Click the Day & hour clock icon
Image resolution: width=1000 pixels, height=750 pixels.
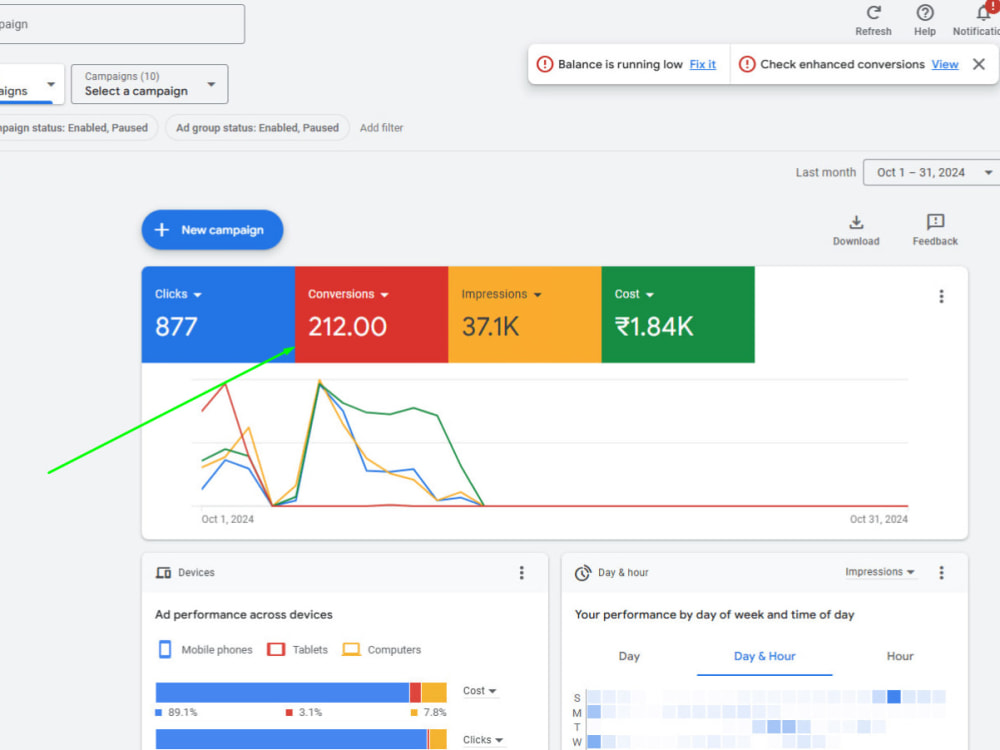click(582, 573)
